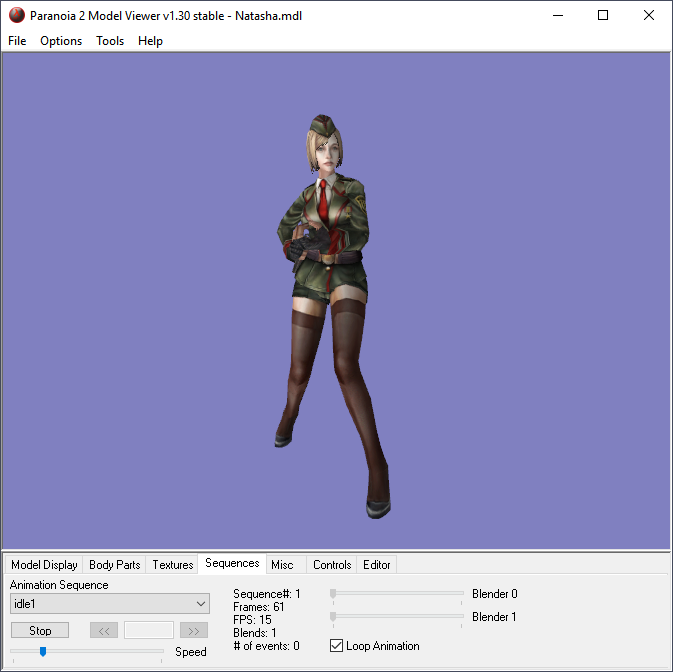The height and width of the screenshot is (672, 673).
Task: Click the 'Sequence#: 1' text
Action: (267, 594)
